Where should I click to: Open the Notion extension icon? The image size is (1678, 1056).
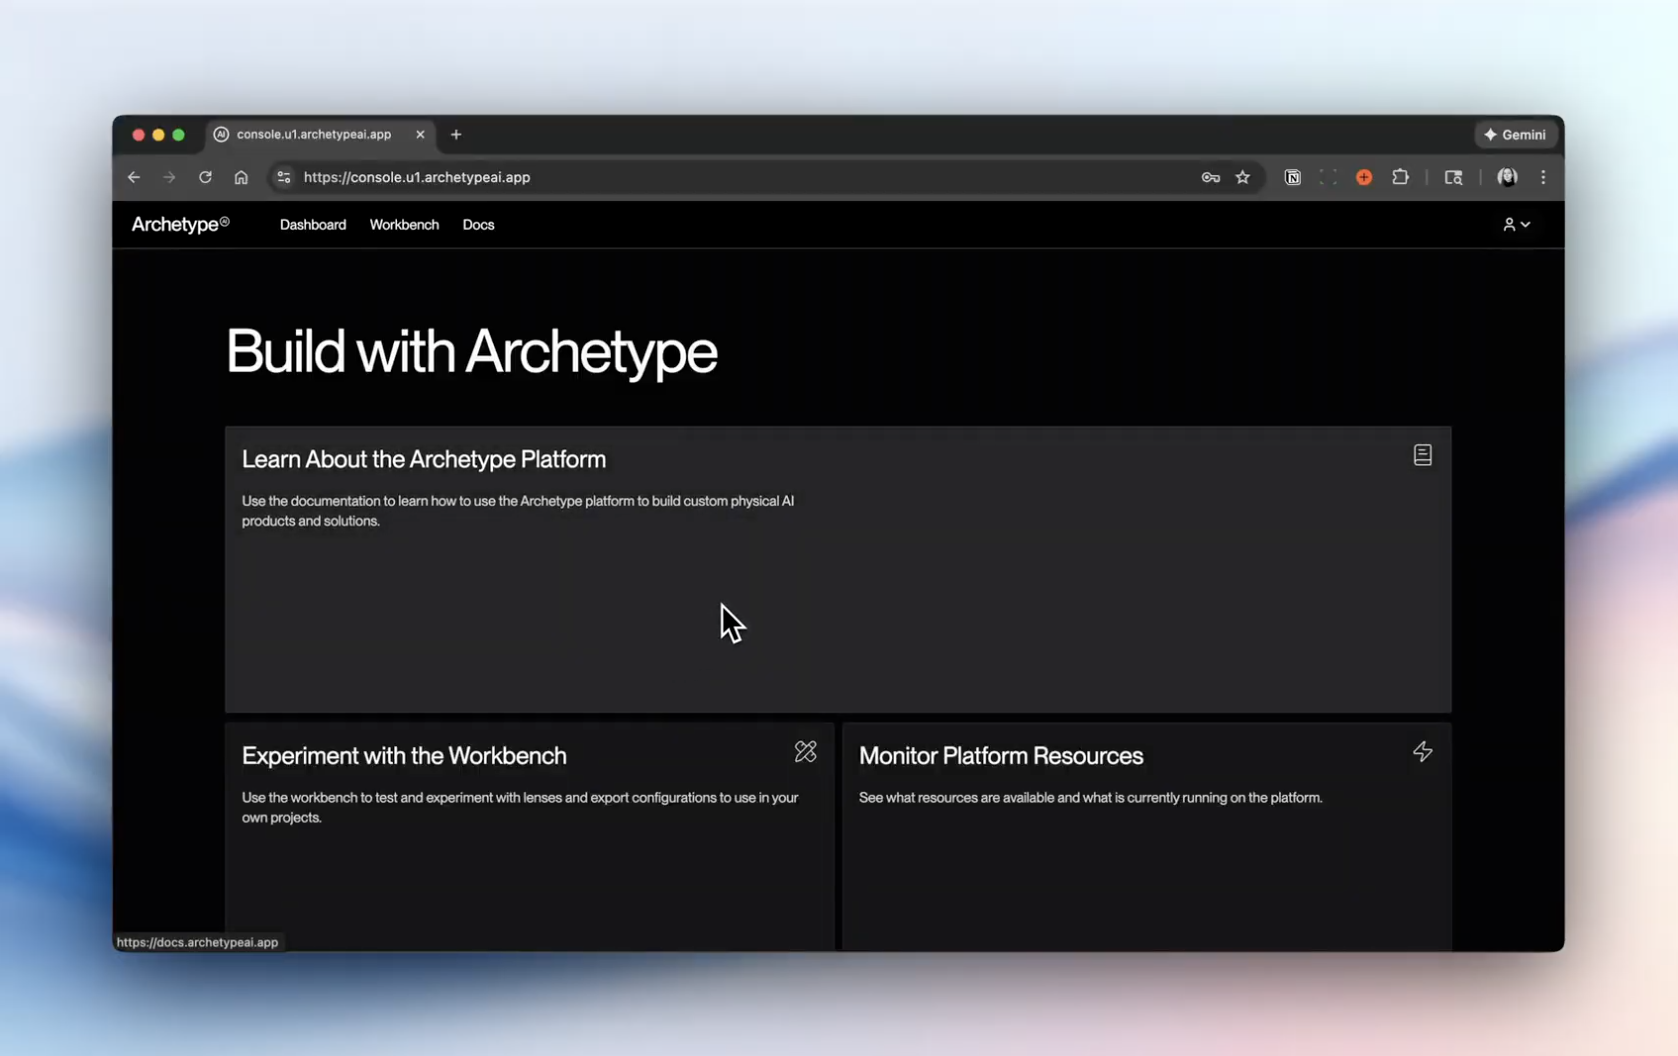[x=1292, y=177]
